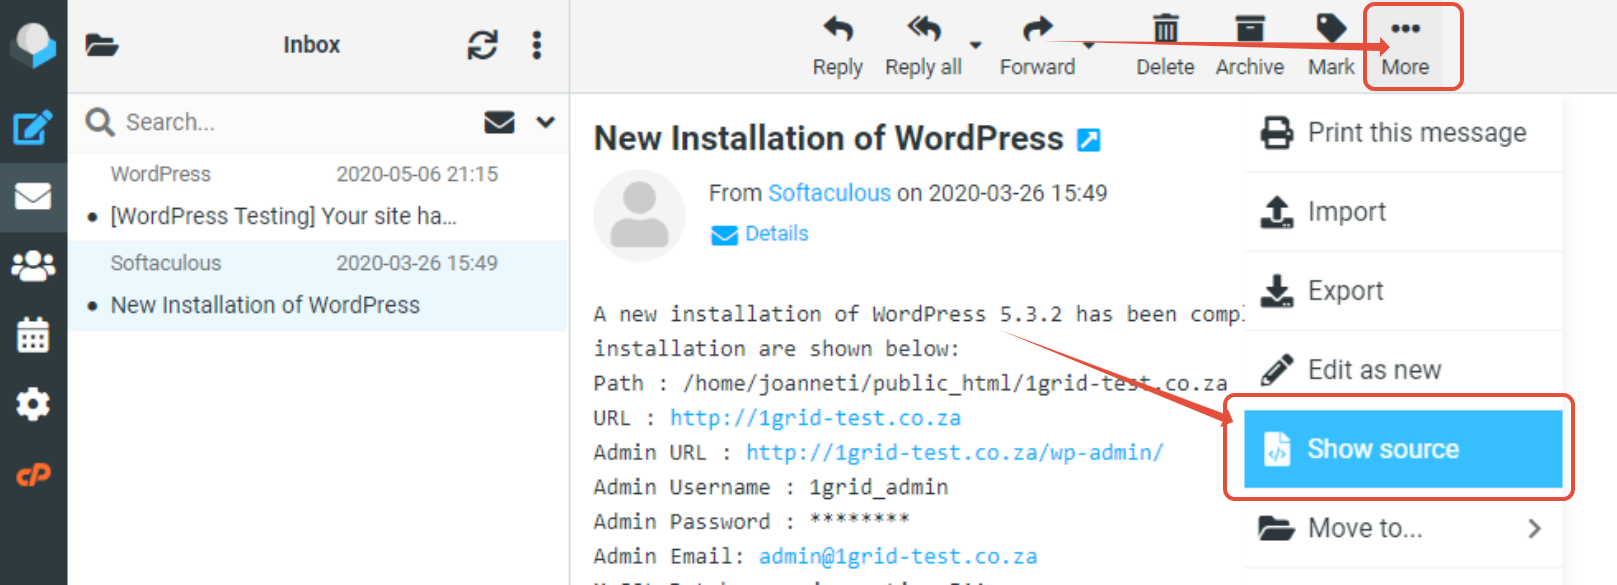This screenshot has width=1617, height=585.
Task: Open message in new window icon
Action: [1089, 139]
